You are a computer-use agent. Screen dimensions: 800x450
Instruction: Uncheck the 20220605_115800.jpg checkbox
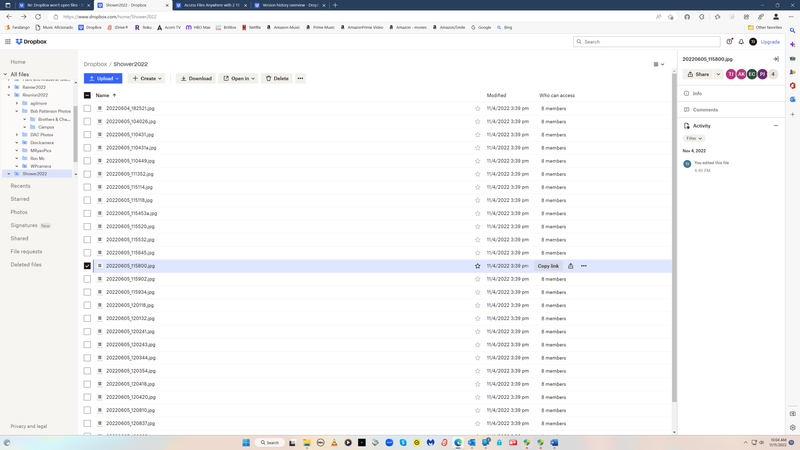click(x=87, y=266)
